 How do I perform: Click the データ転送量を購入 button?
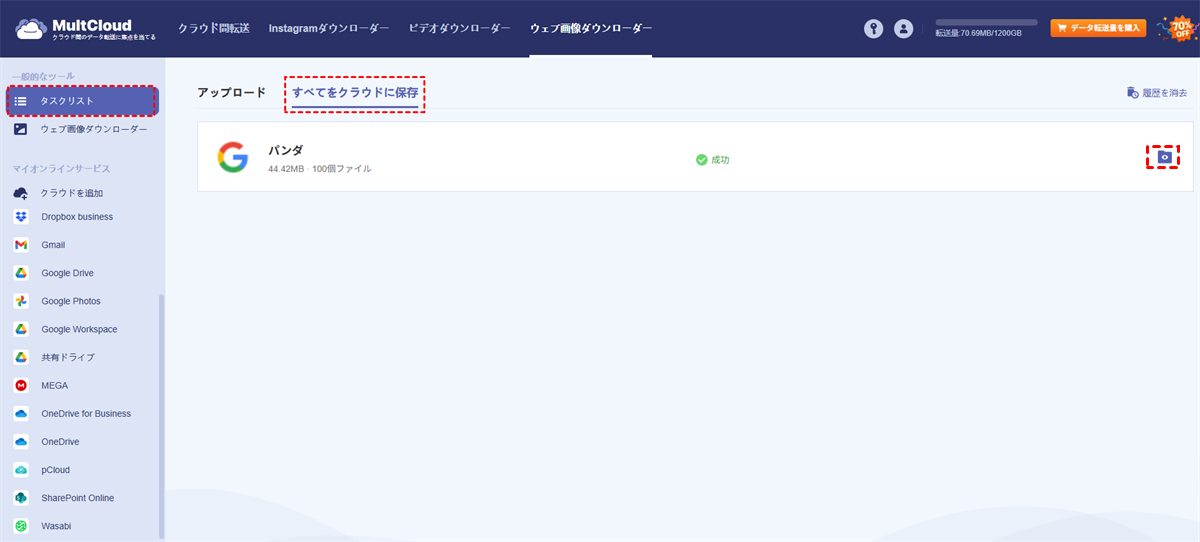[1096, 28]
